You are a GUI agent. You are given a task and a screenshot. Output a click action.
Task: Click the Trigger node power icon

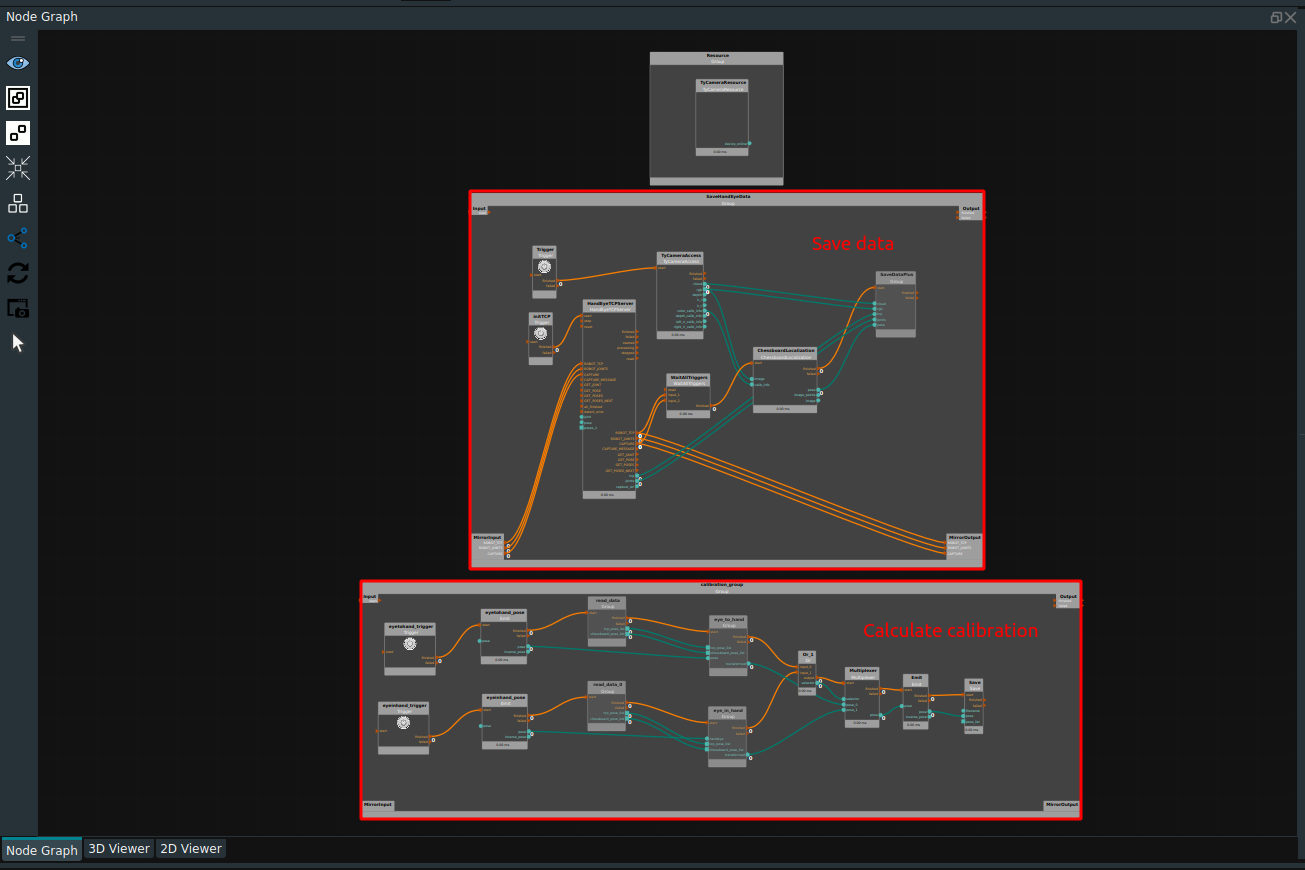coord(545,267)
